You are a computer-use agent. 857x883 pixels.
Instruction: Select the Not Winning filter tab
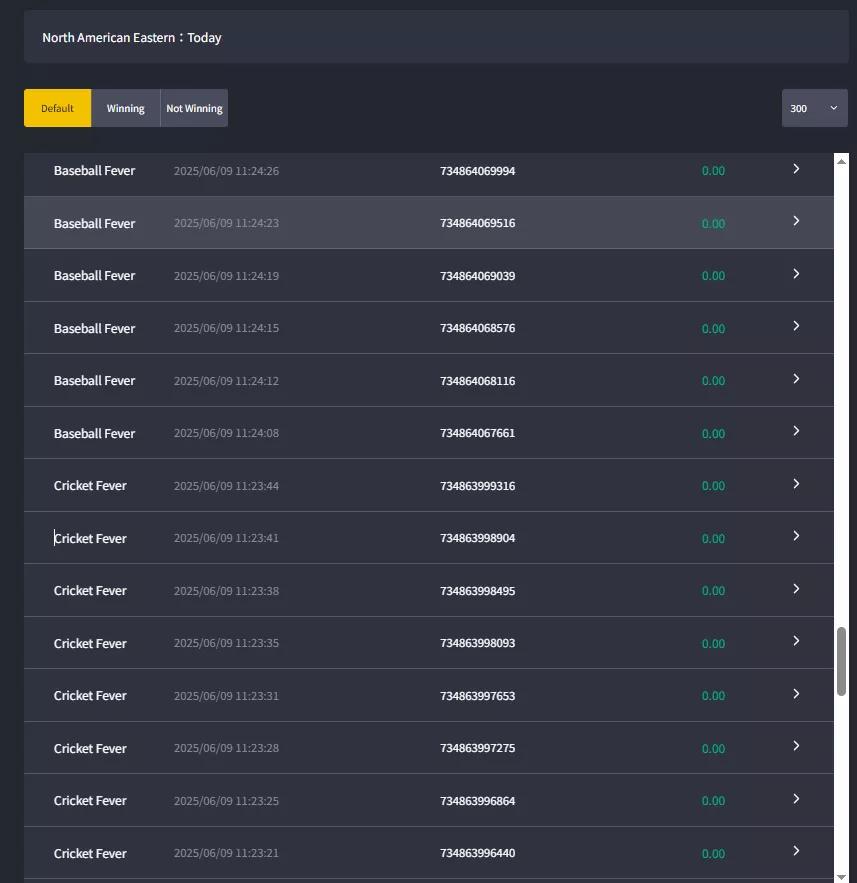[194, 108]
